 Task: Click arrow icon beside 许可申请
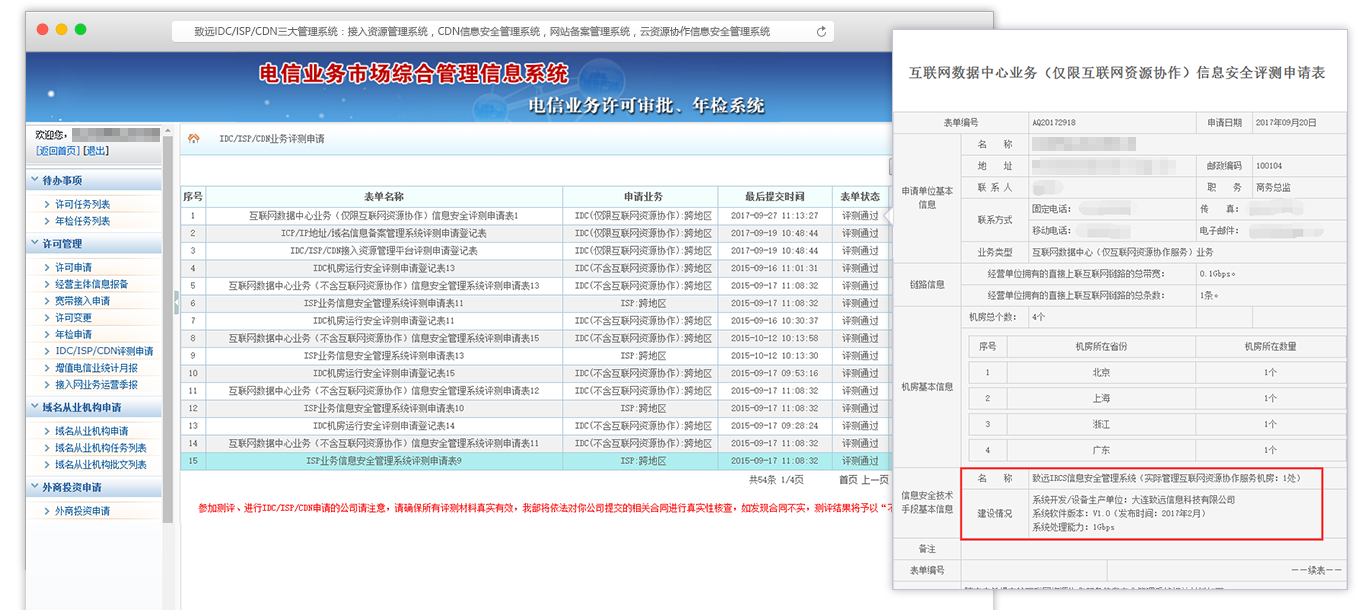coord(47,268)
